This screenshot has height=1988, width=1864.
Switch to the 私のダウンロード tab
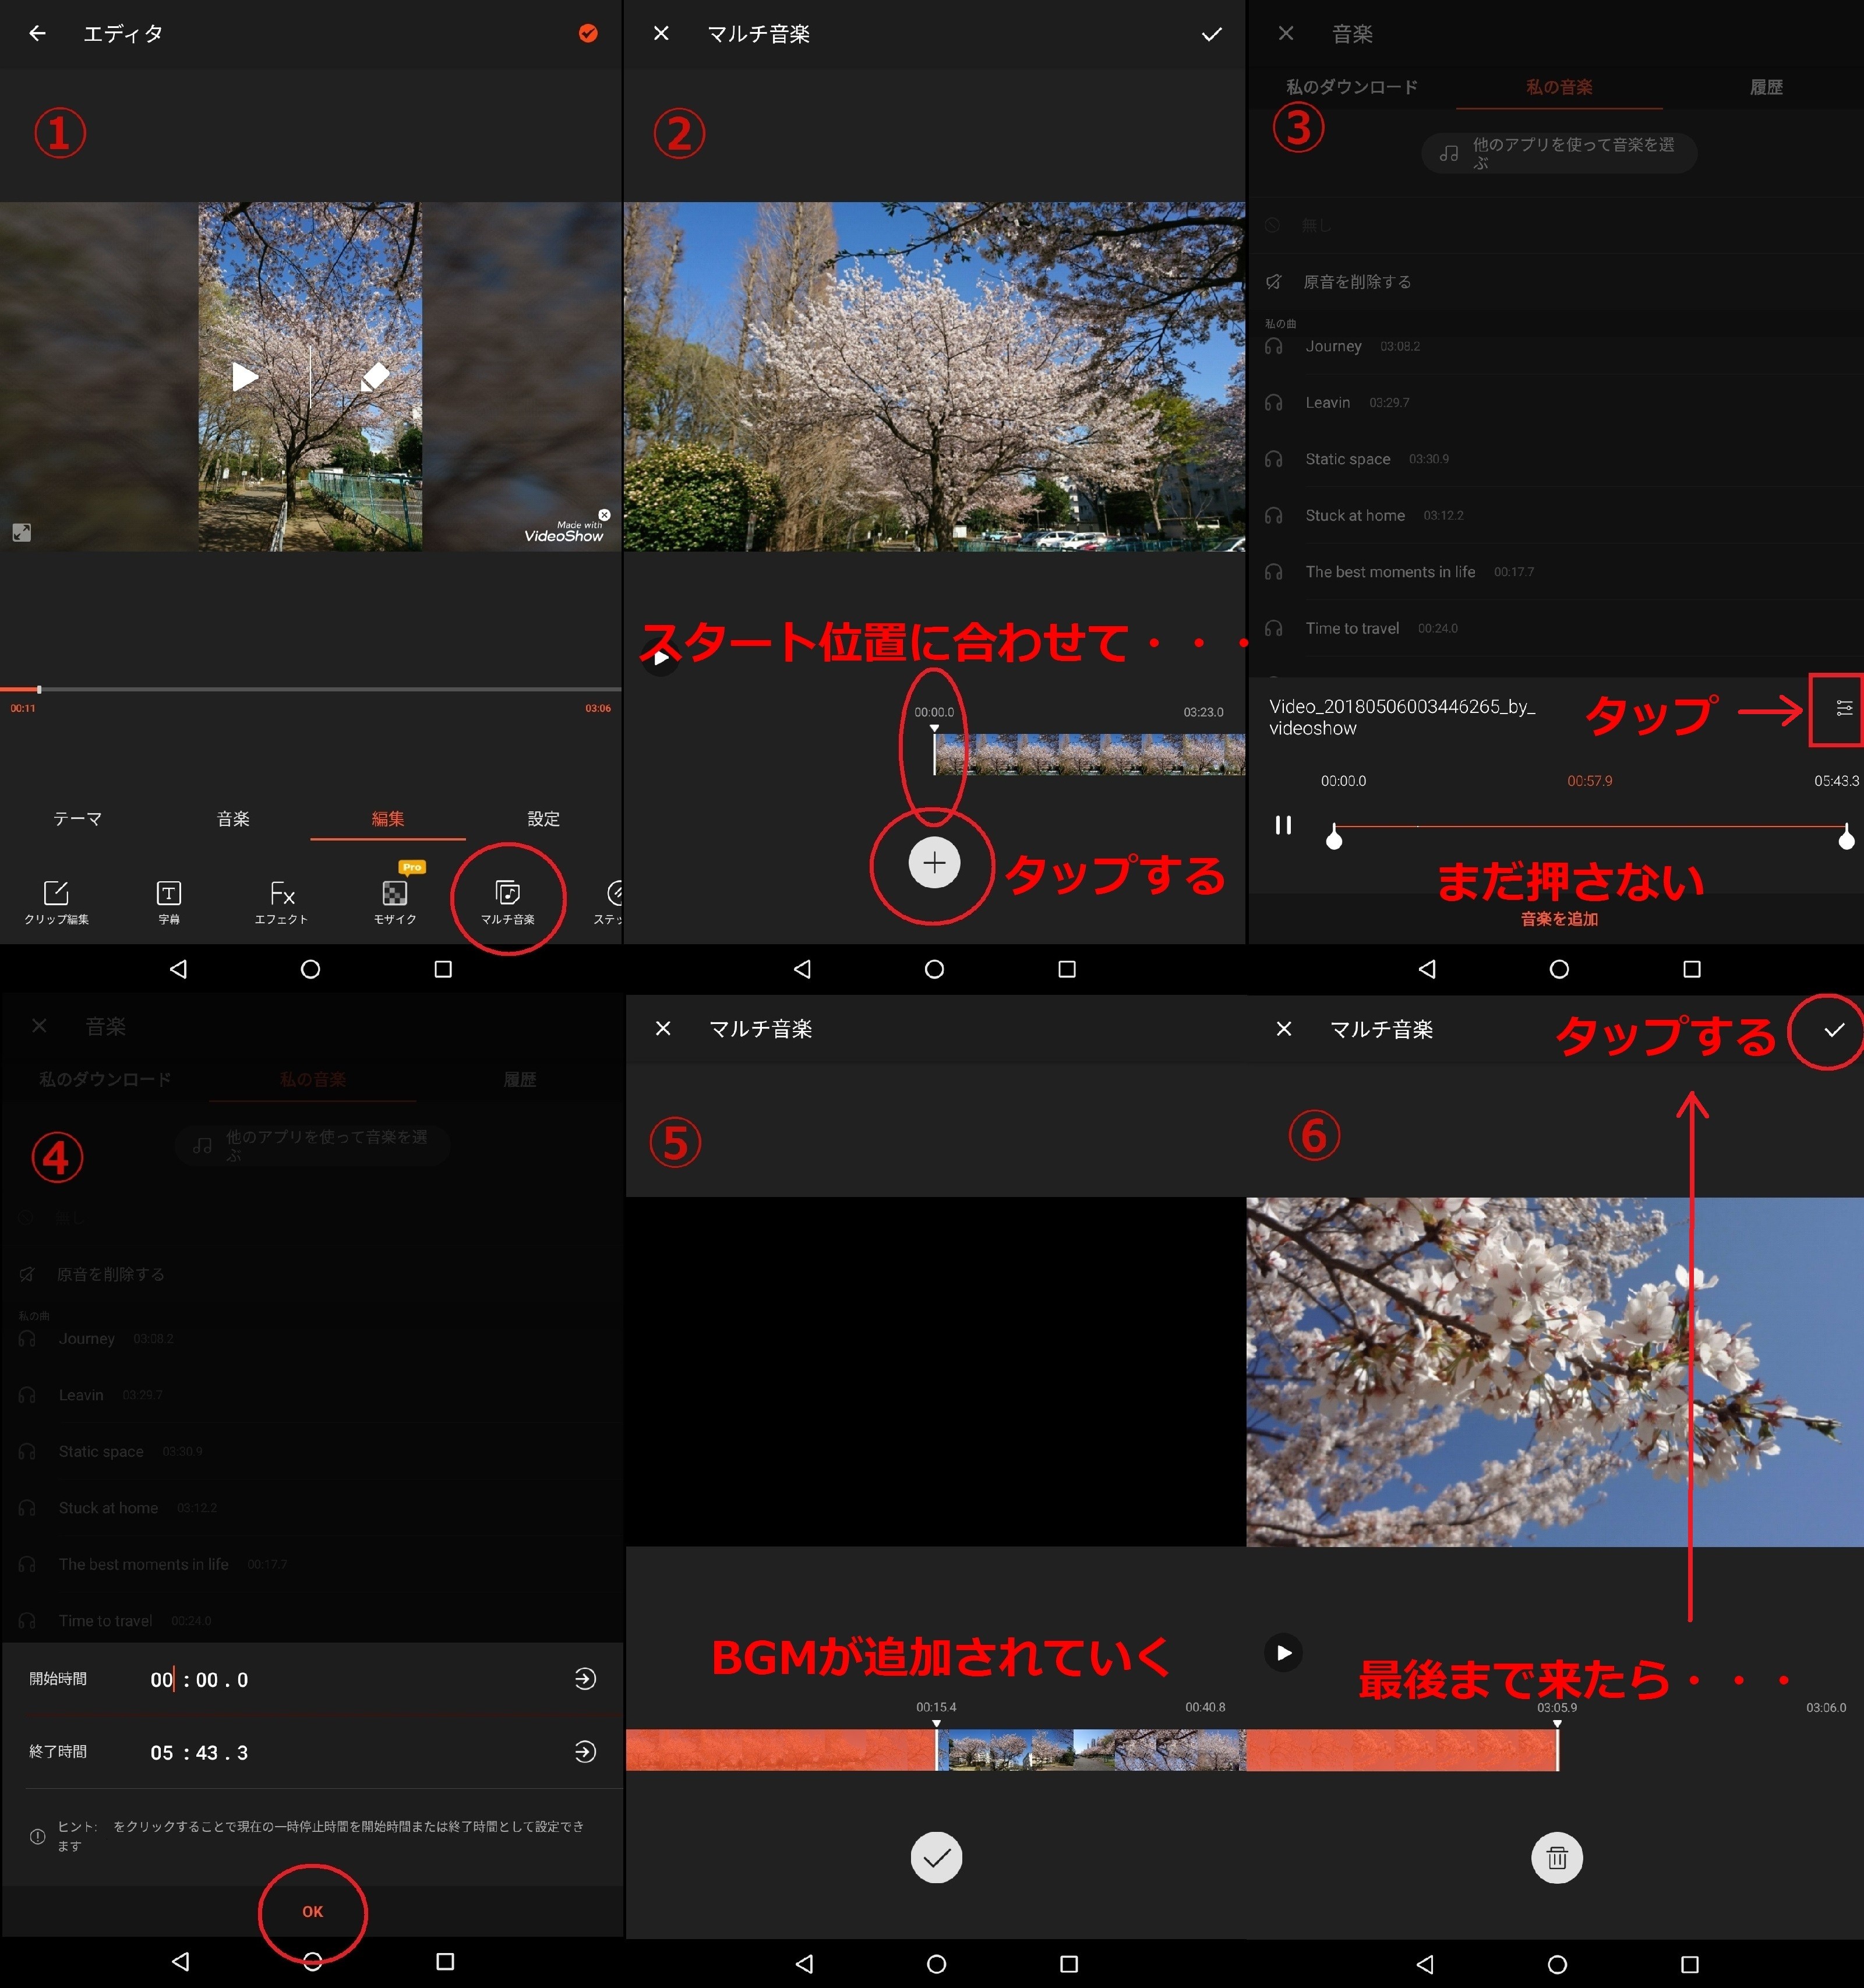(1351, 87)
